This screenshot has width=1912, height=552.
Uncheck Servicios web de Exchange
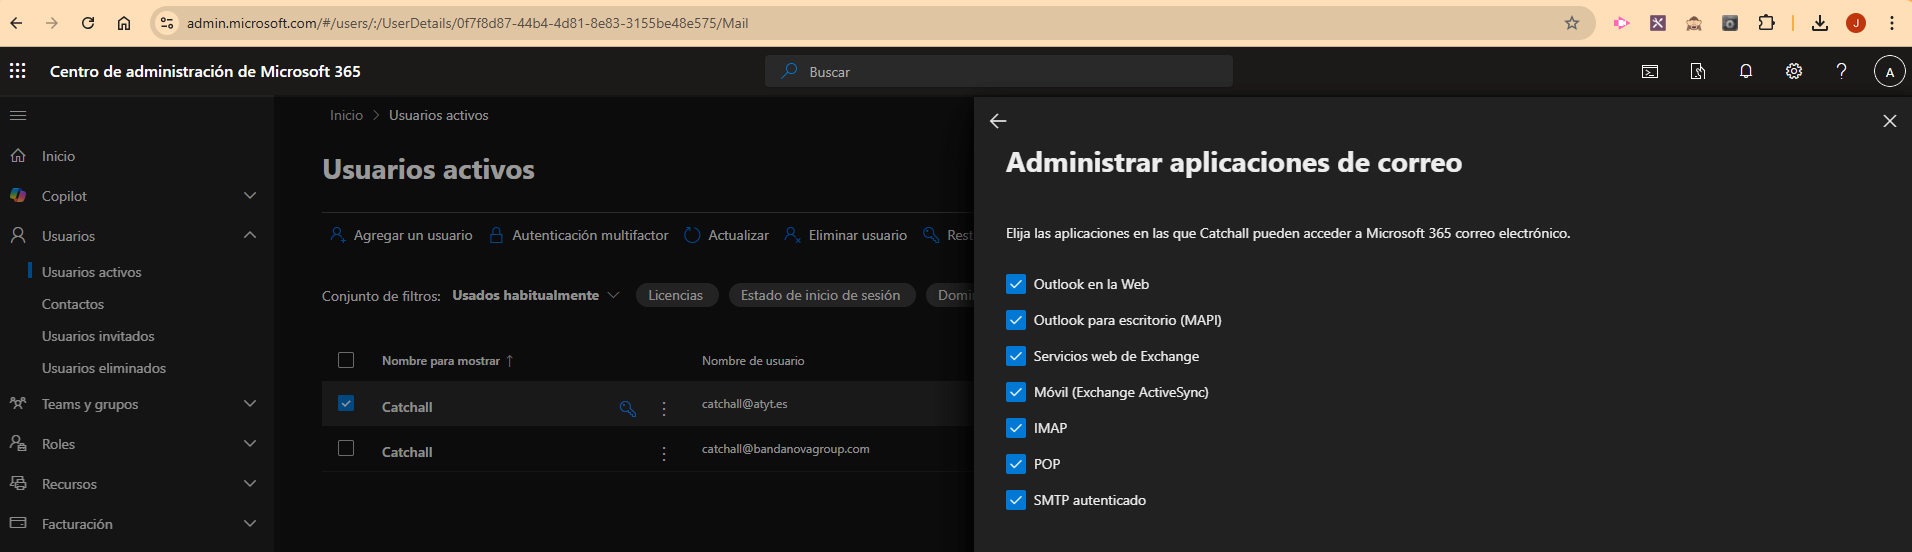click(1016, 356)
